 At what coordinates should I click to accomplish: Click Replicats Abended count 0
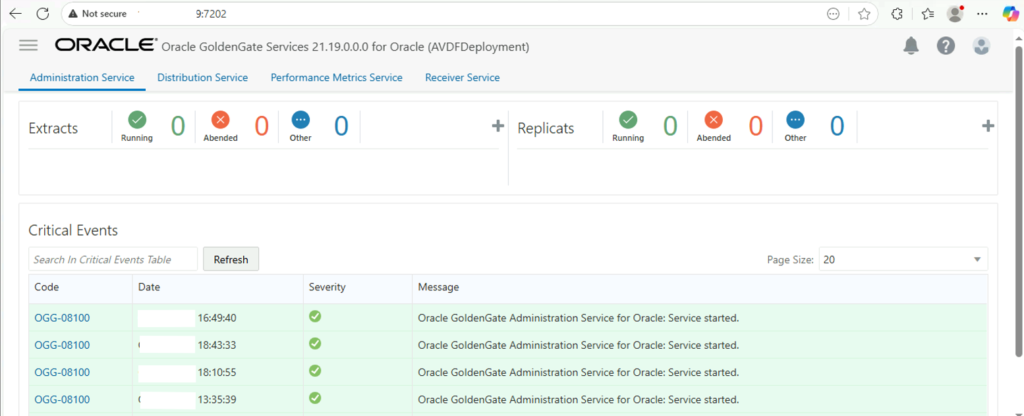coord(756,125)
